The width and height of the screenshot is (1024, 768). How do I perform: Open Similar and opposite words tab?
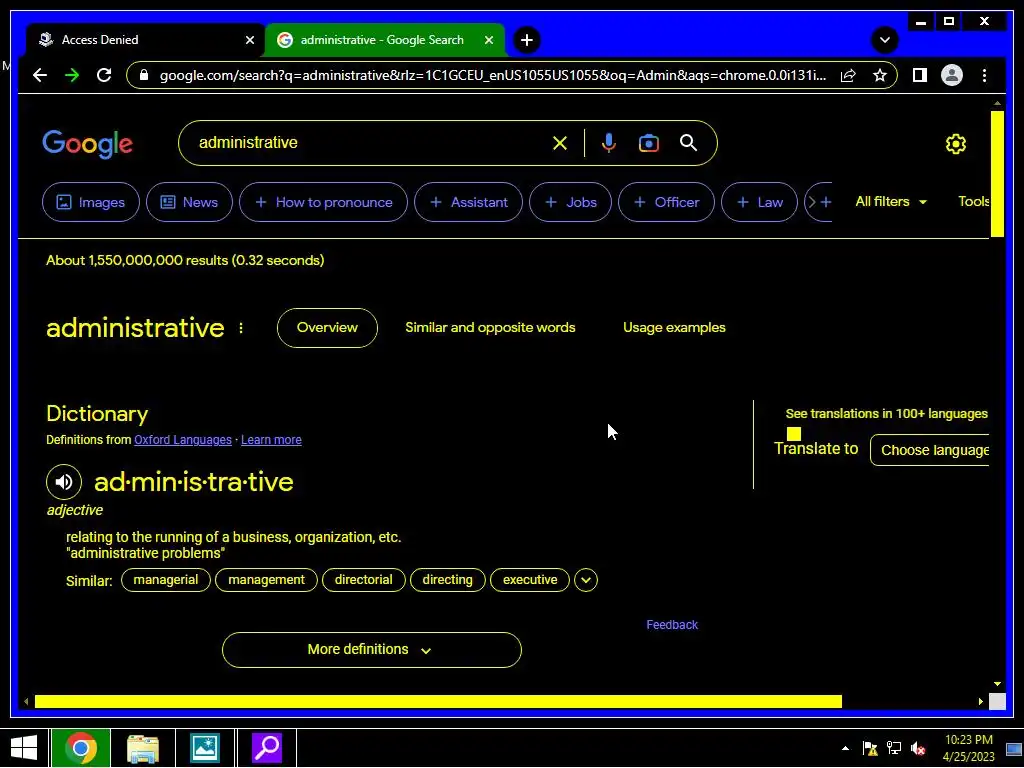point(490,327)
